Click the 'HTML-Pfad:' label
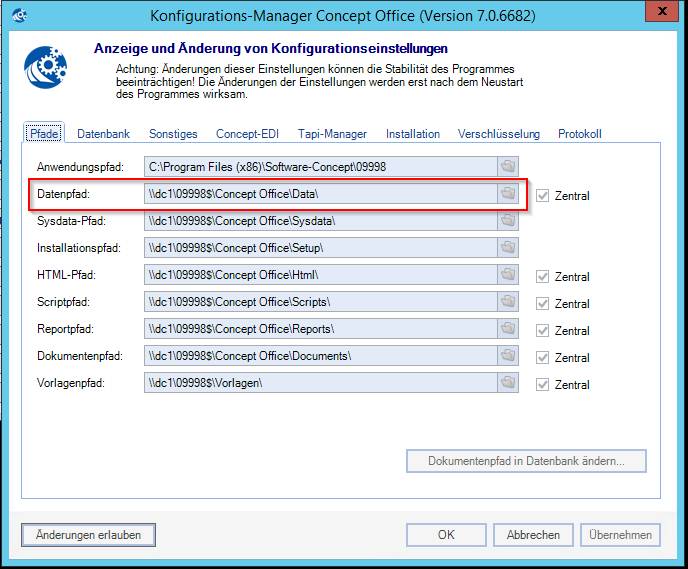Image resolution: width=688 pixels, height=569 pixels. click(66, 275)
